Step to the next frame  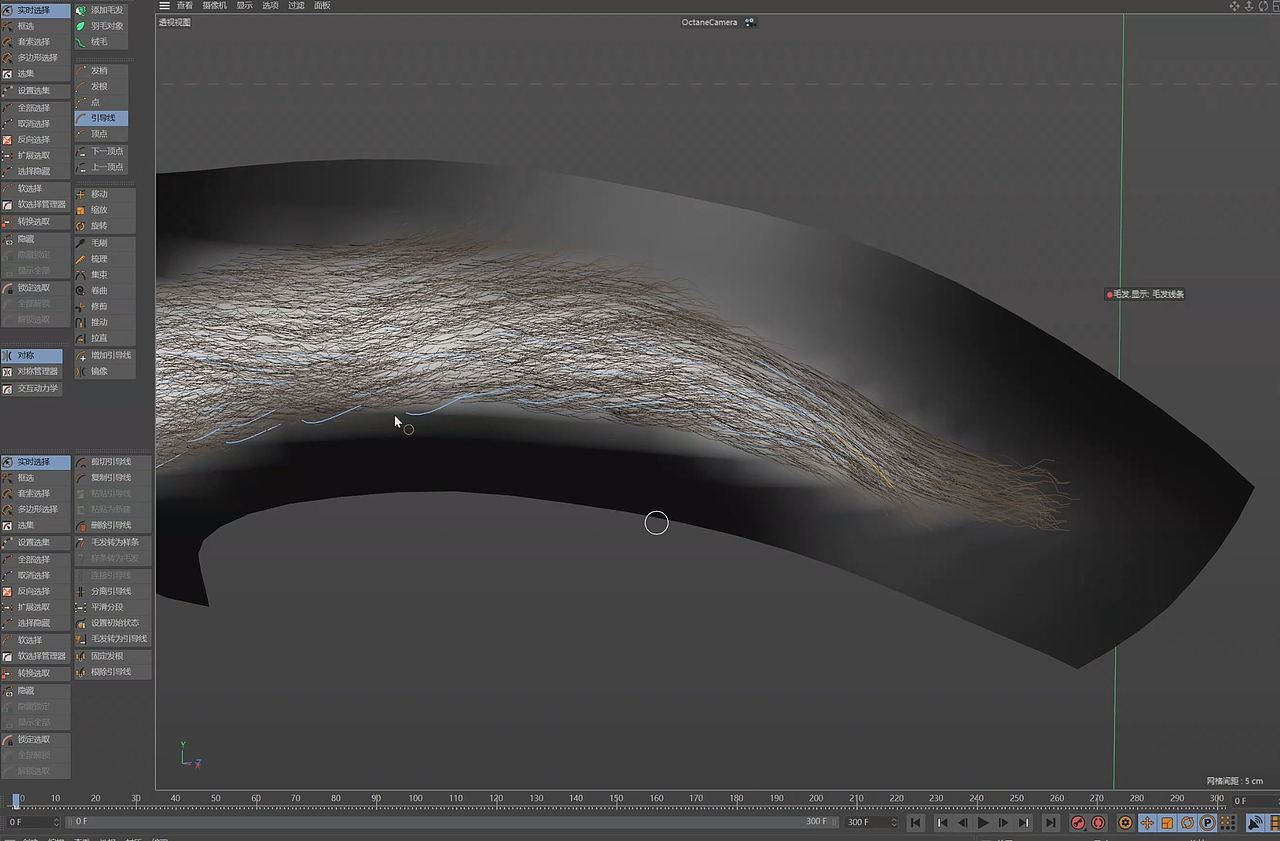tap(1004, 823)
